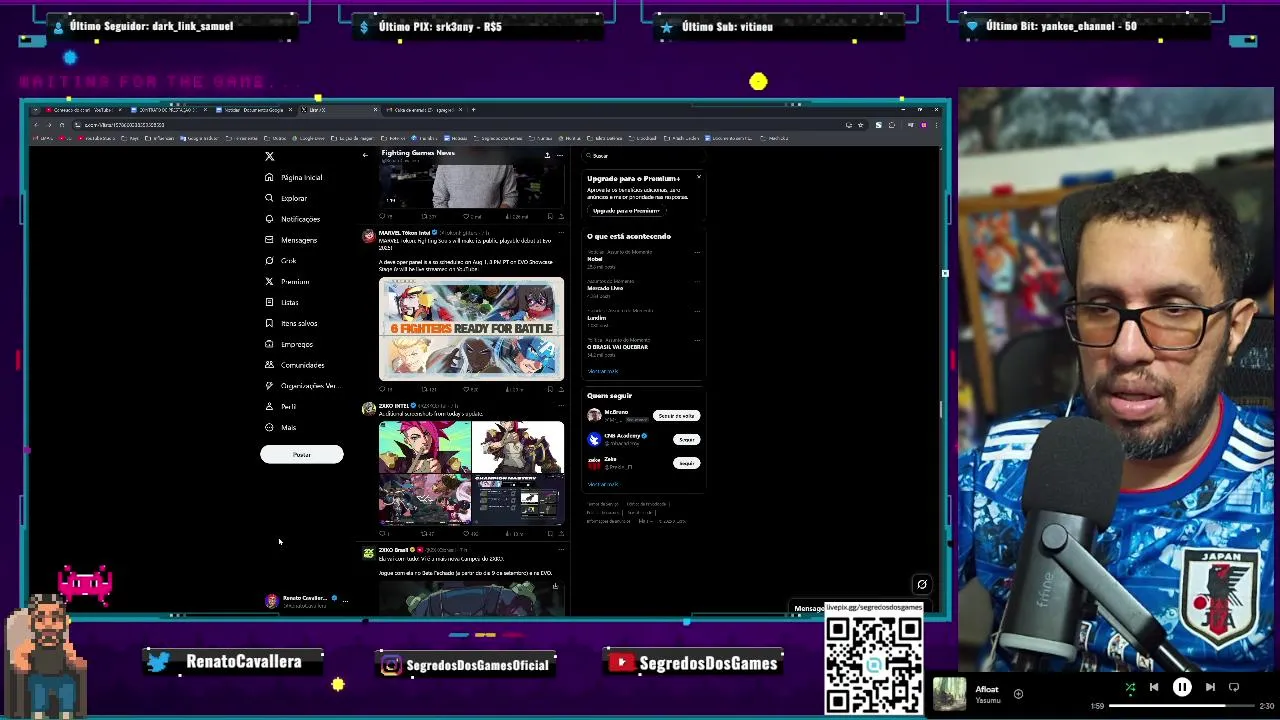Follow back McBruno
The height and width of the screenshot is (720, 1280).
click(x=676, y=416)
